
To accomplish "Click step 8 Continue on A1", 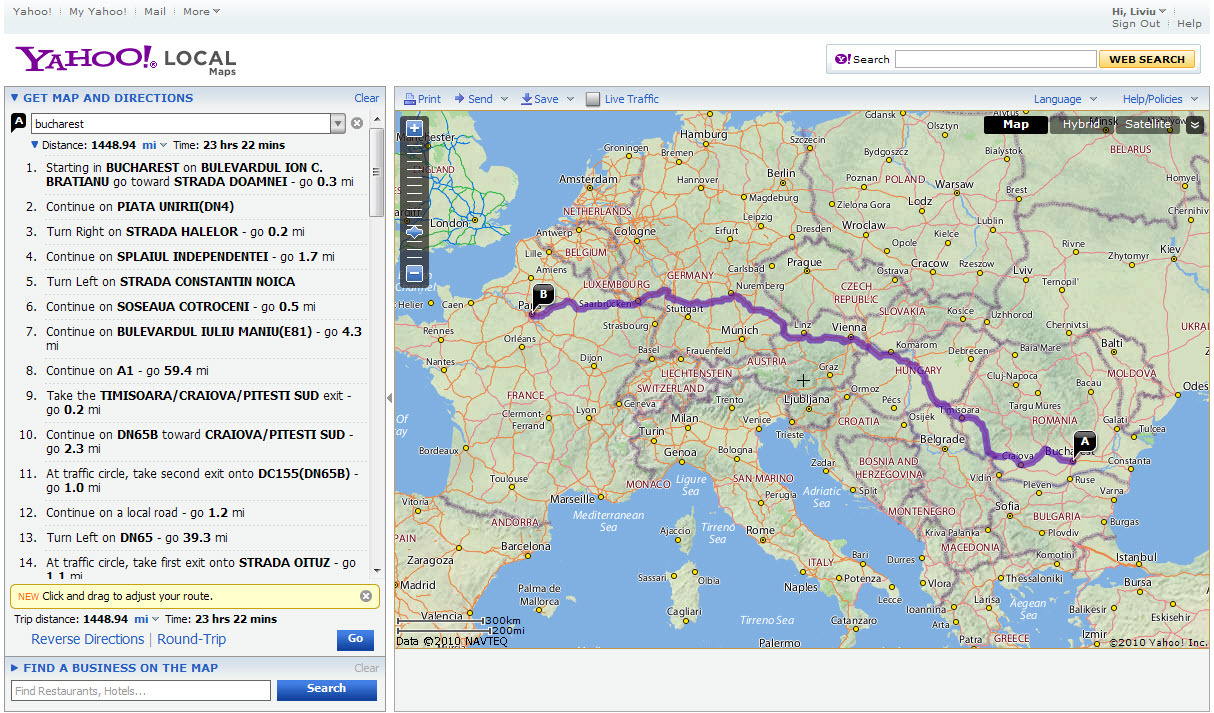I will pyautogui.click(x=127, y=370).
